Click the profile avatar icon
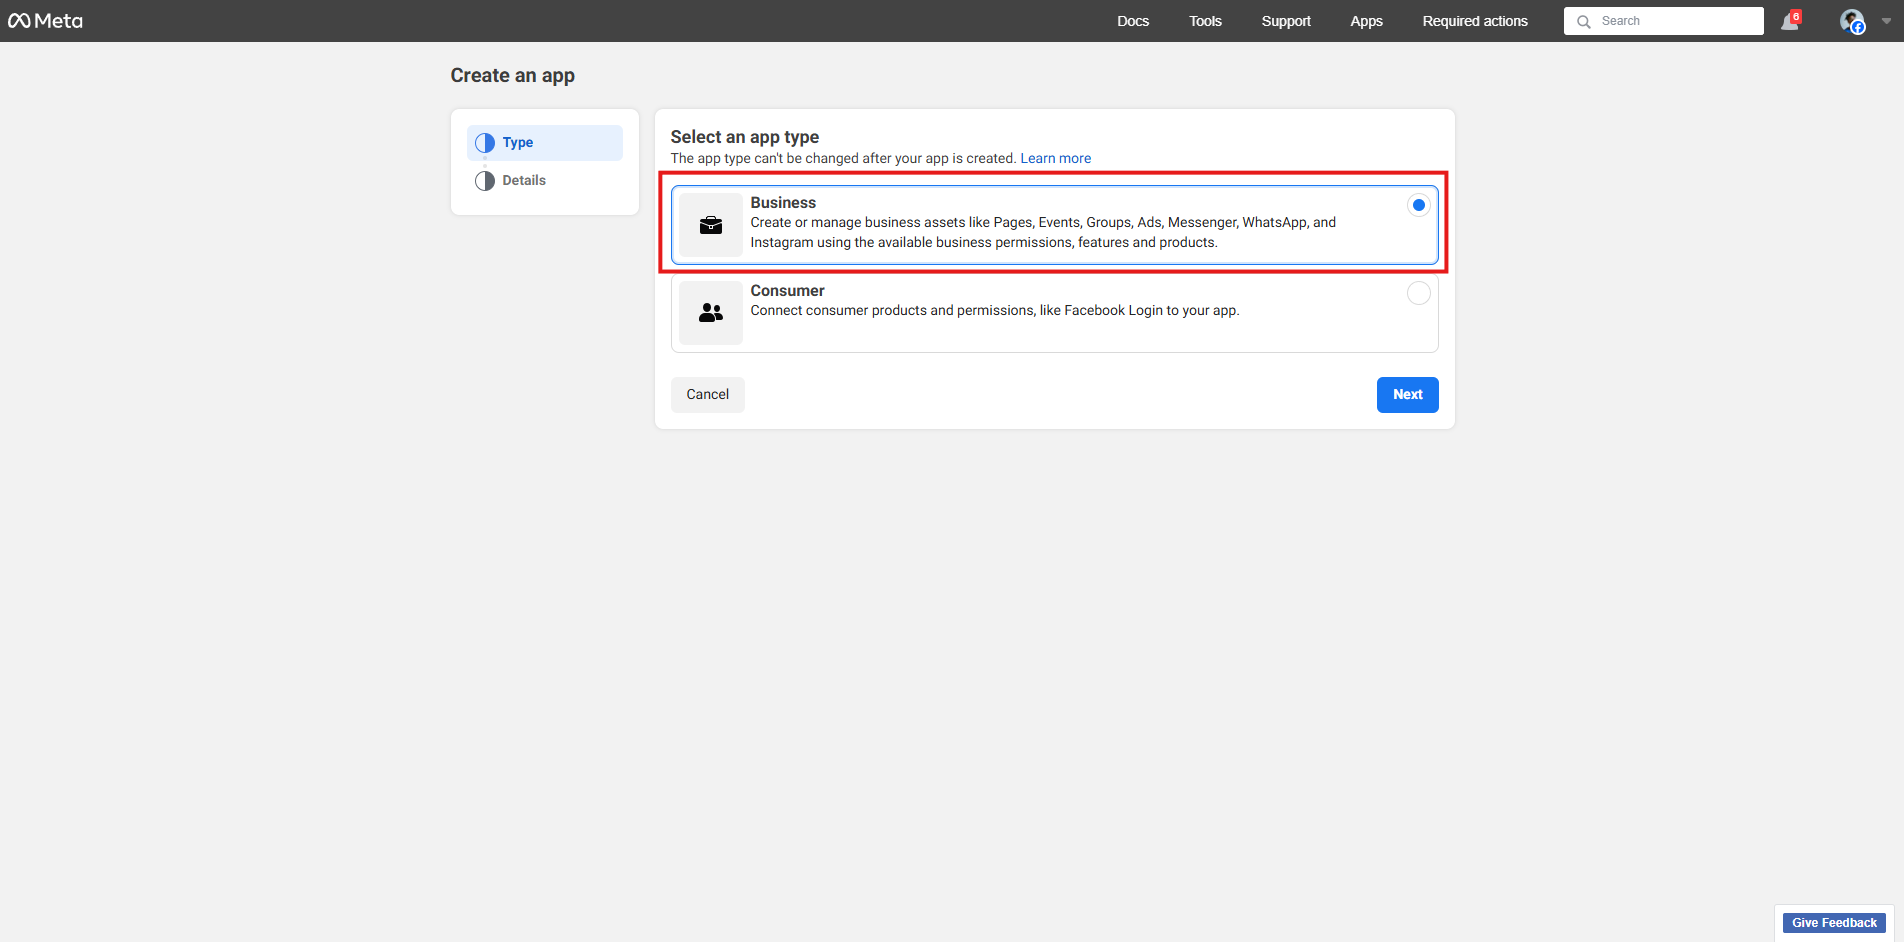This screenshot has height=942, width=1904. point(1852,21)
